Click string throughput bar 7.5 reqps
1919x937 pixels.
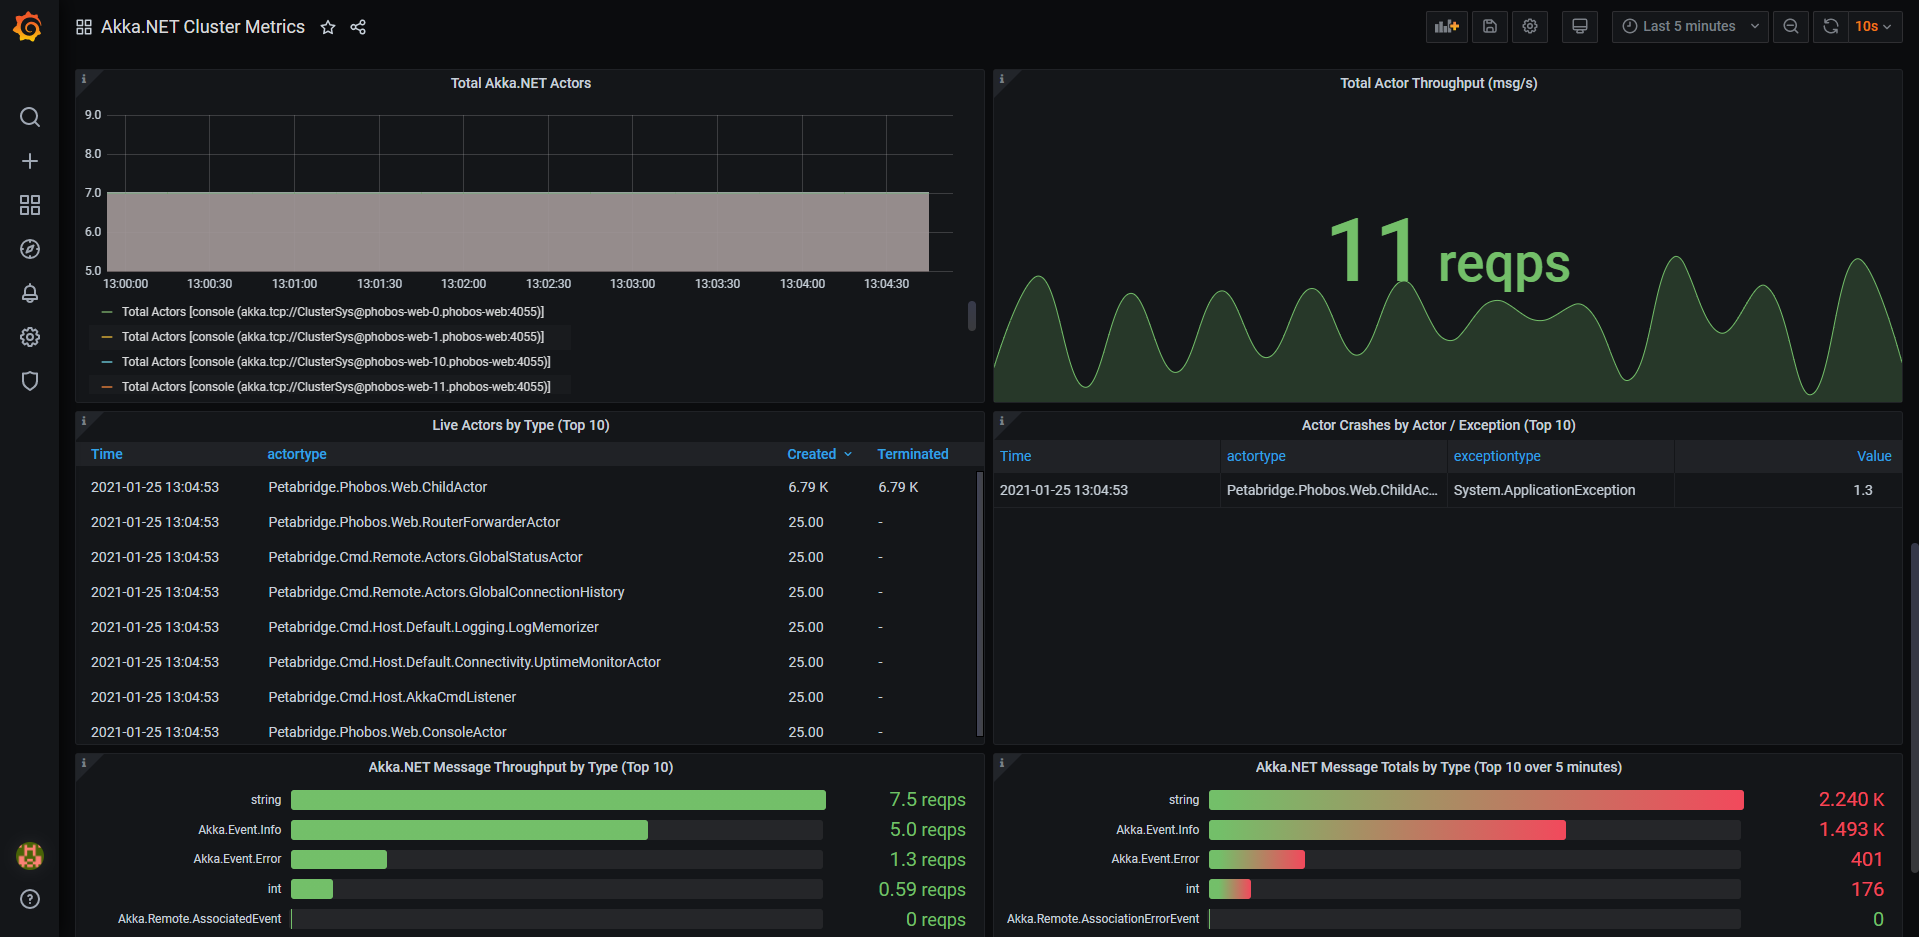click(x=558, y=800)
